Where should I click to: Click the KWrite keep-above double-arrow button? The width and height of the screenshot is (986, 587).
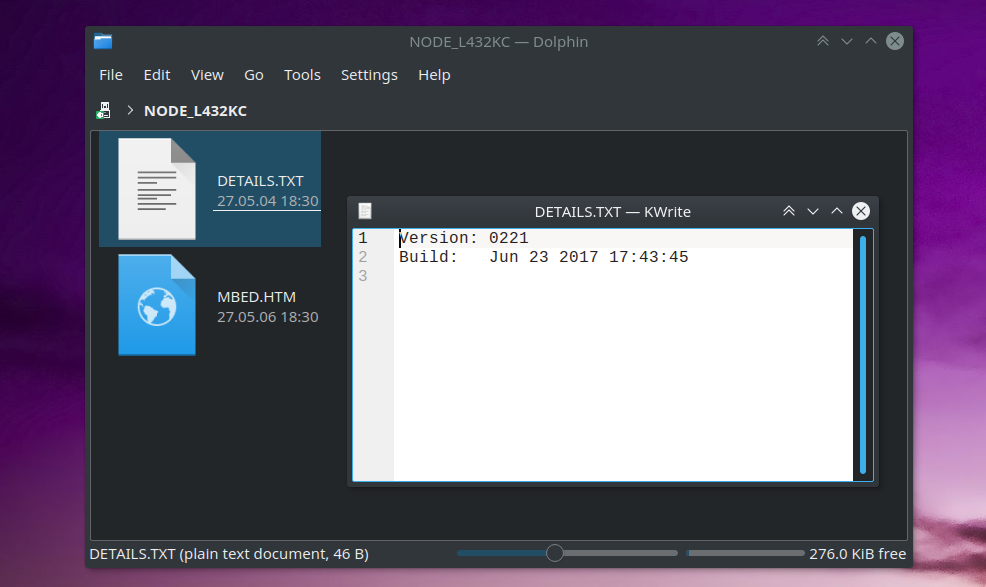point(789,211)
